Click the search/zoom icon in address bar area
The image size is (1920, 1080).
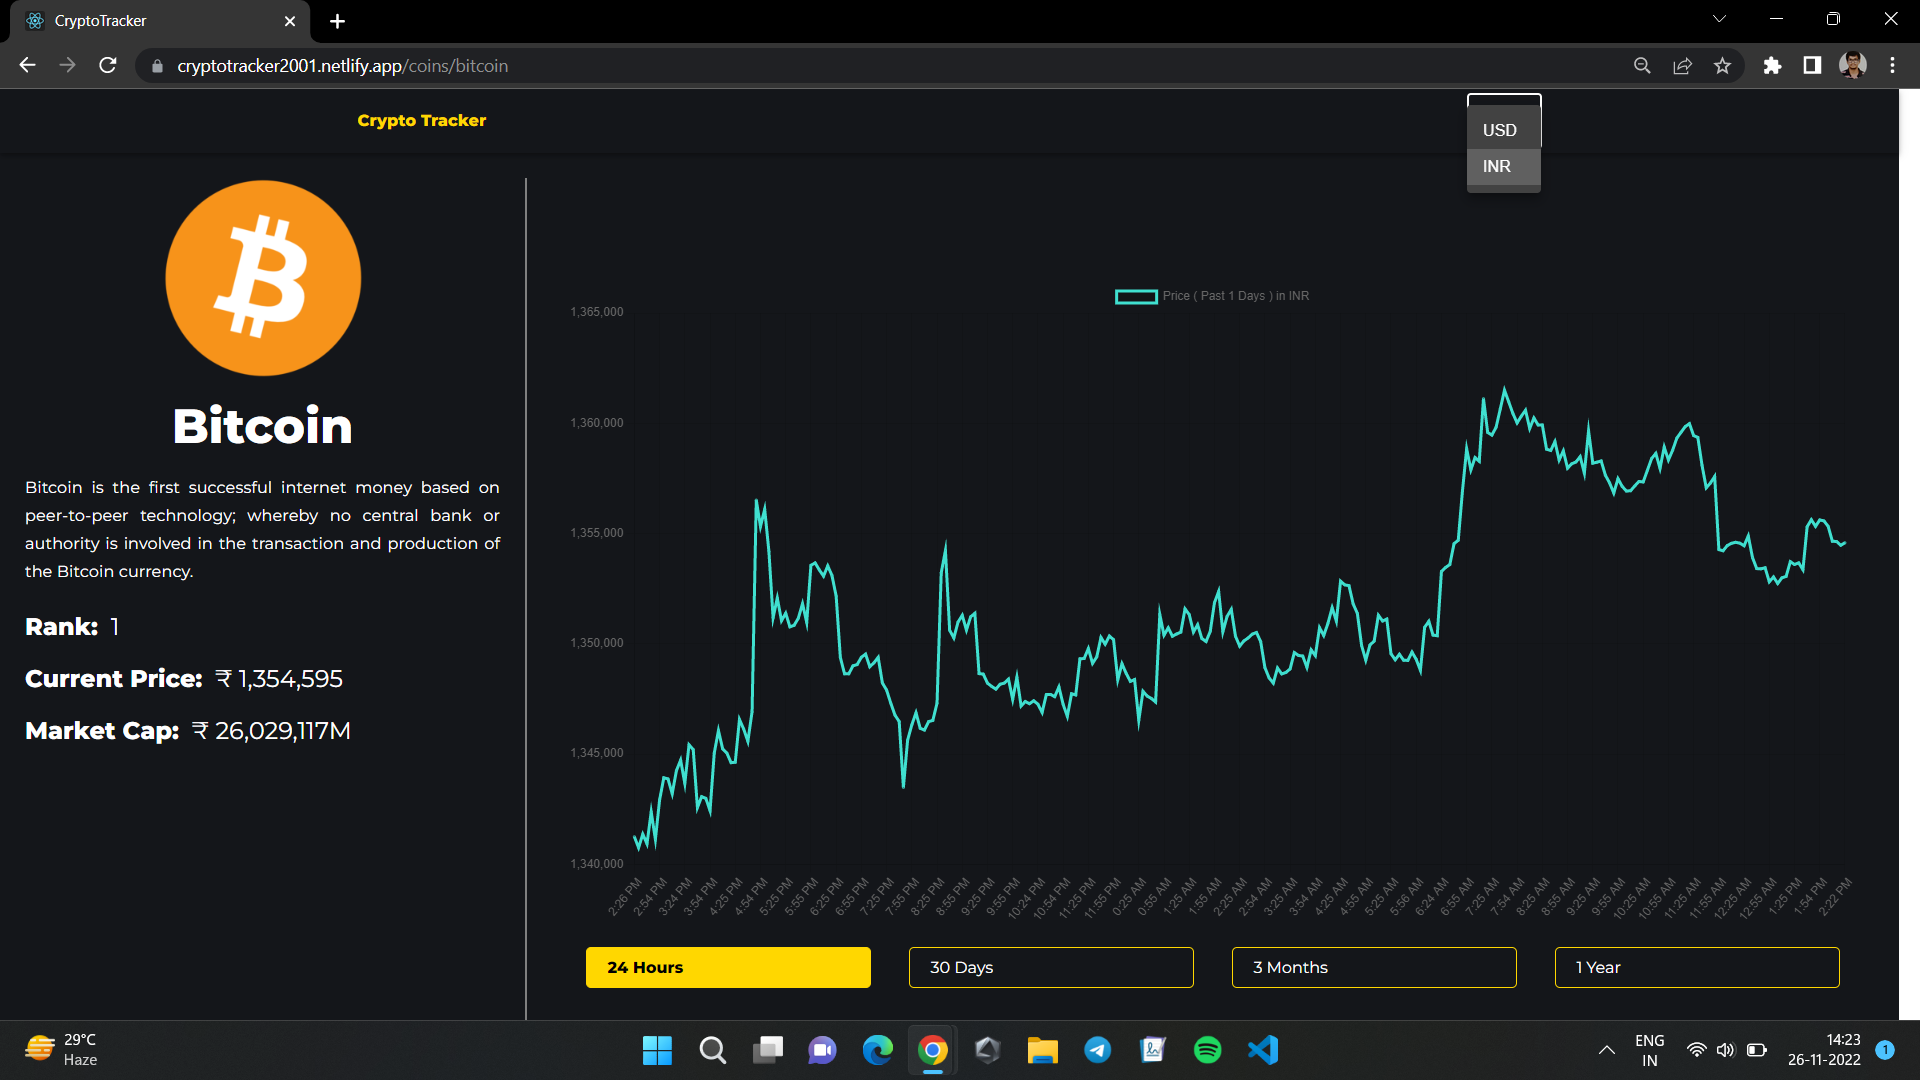pyautogui.click(x=1643, y=65)
